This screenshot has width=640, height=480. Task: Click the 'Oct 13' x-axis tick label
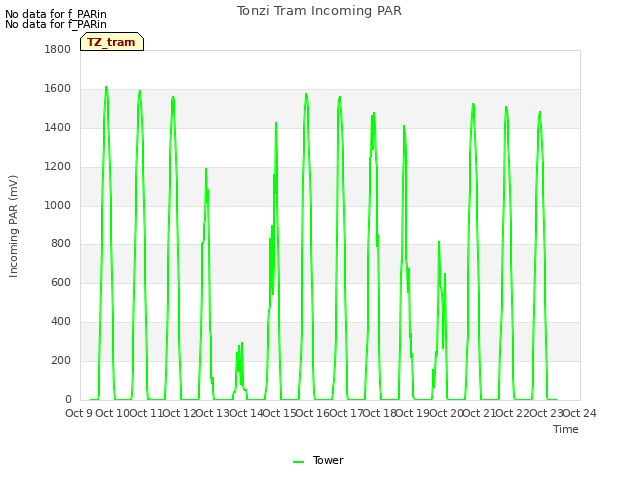[x=213, y=413]
